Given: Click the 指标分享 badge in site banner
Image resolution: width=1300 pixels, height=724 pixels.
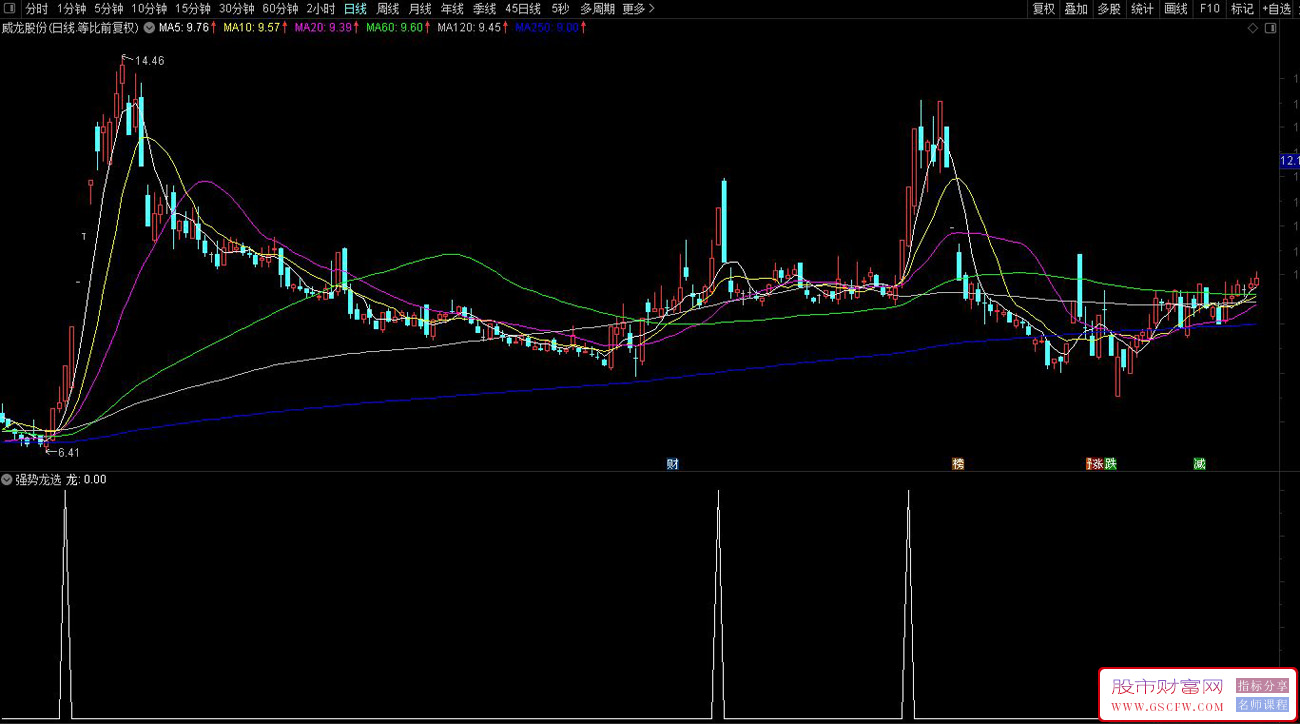Looking at the screenshot, I should 1262,686.
